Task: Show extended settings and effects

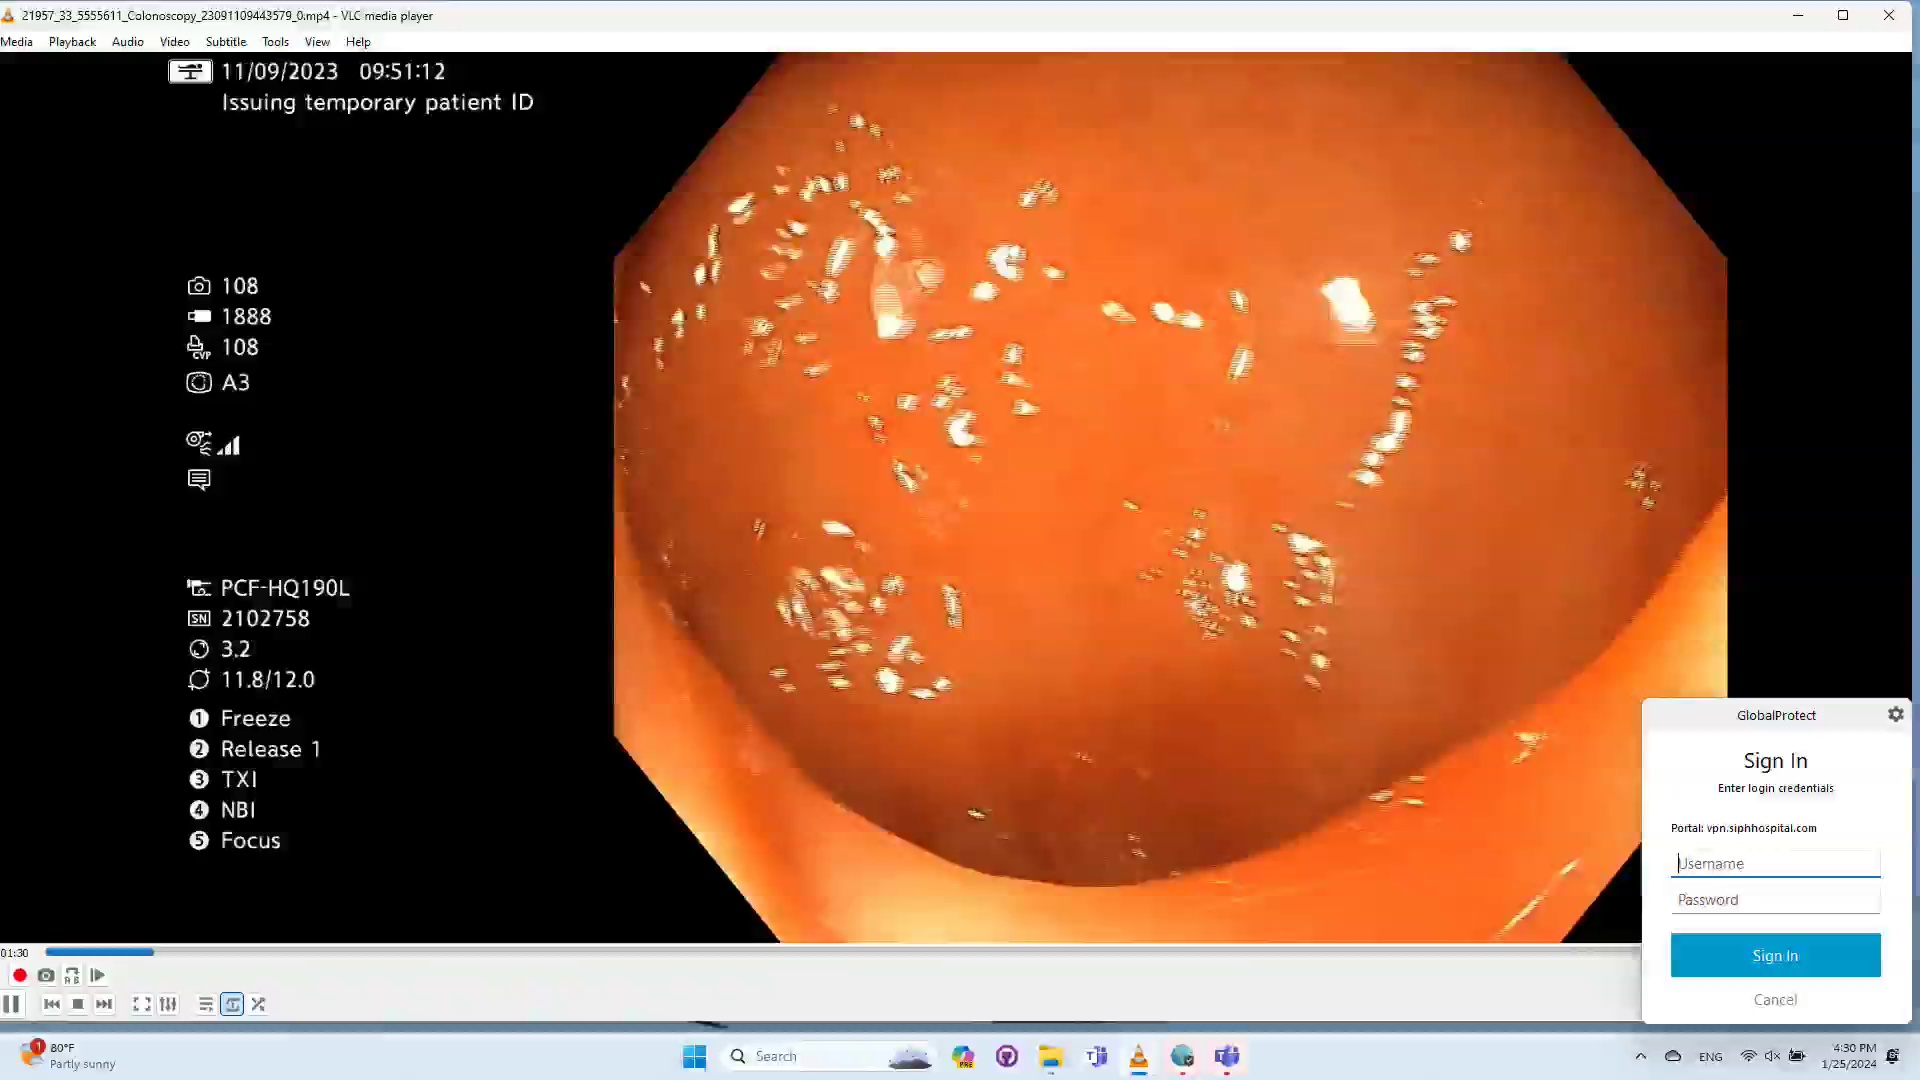Action: [168, 1004]
